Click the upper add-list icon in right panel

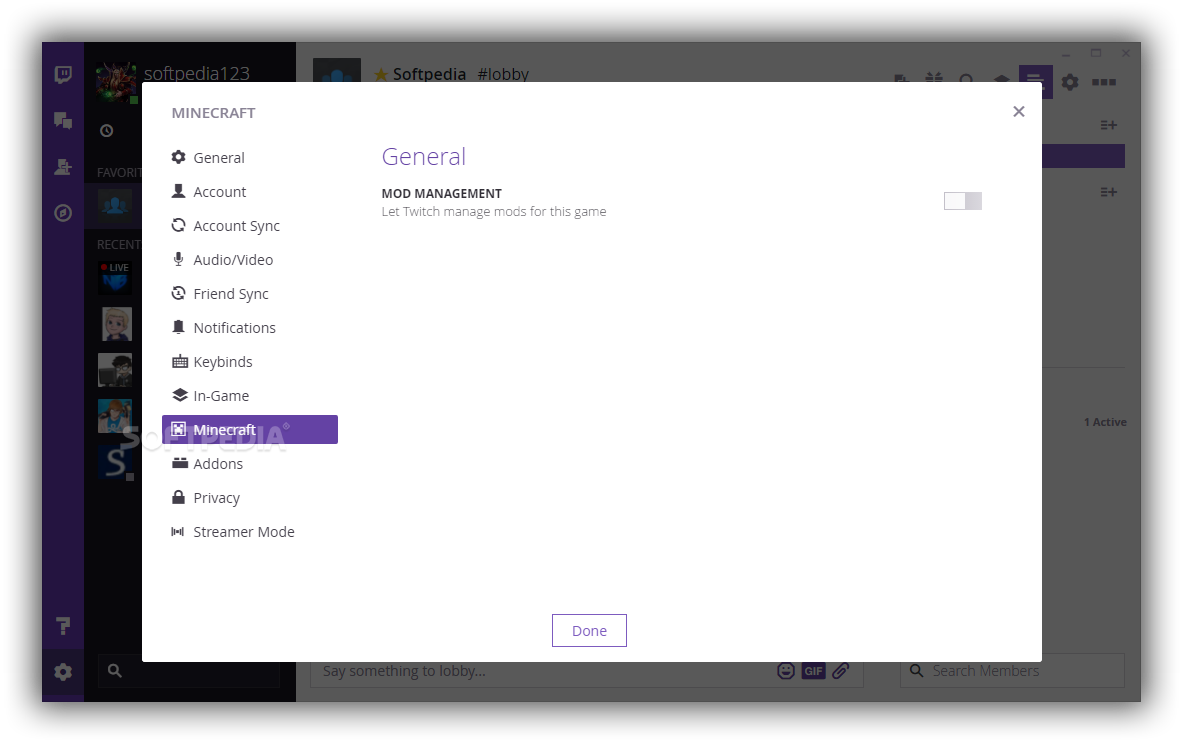(x=1108, y=125)
